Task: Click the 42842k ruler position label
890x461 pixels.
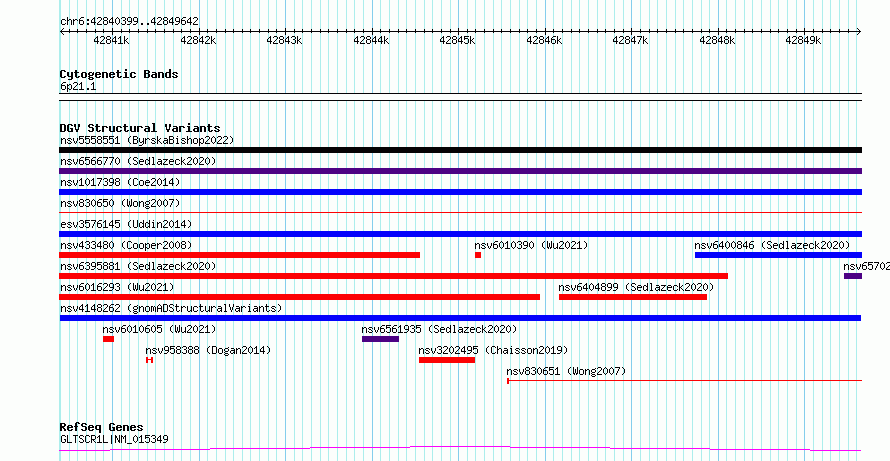Action: [x=199, y=40]
